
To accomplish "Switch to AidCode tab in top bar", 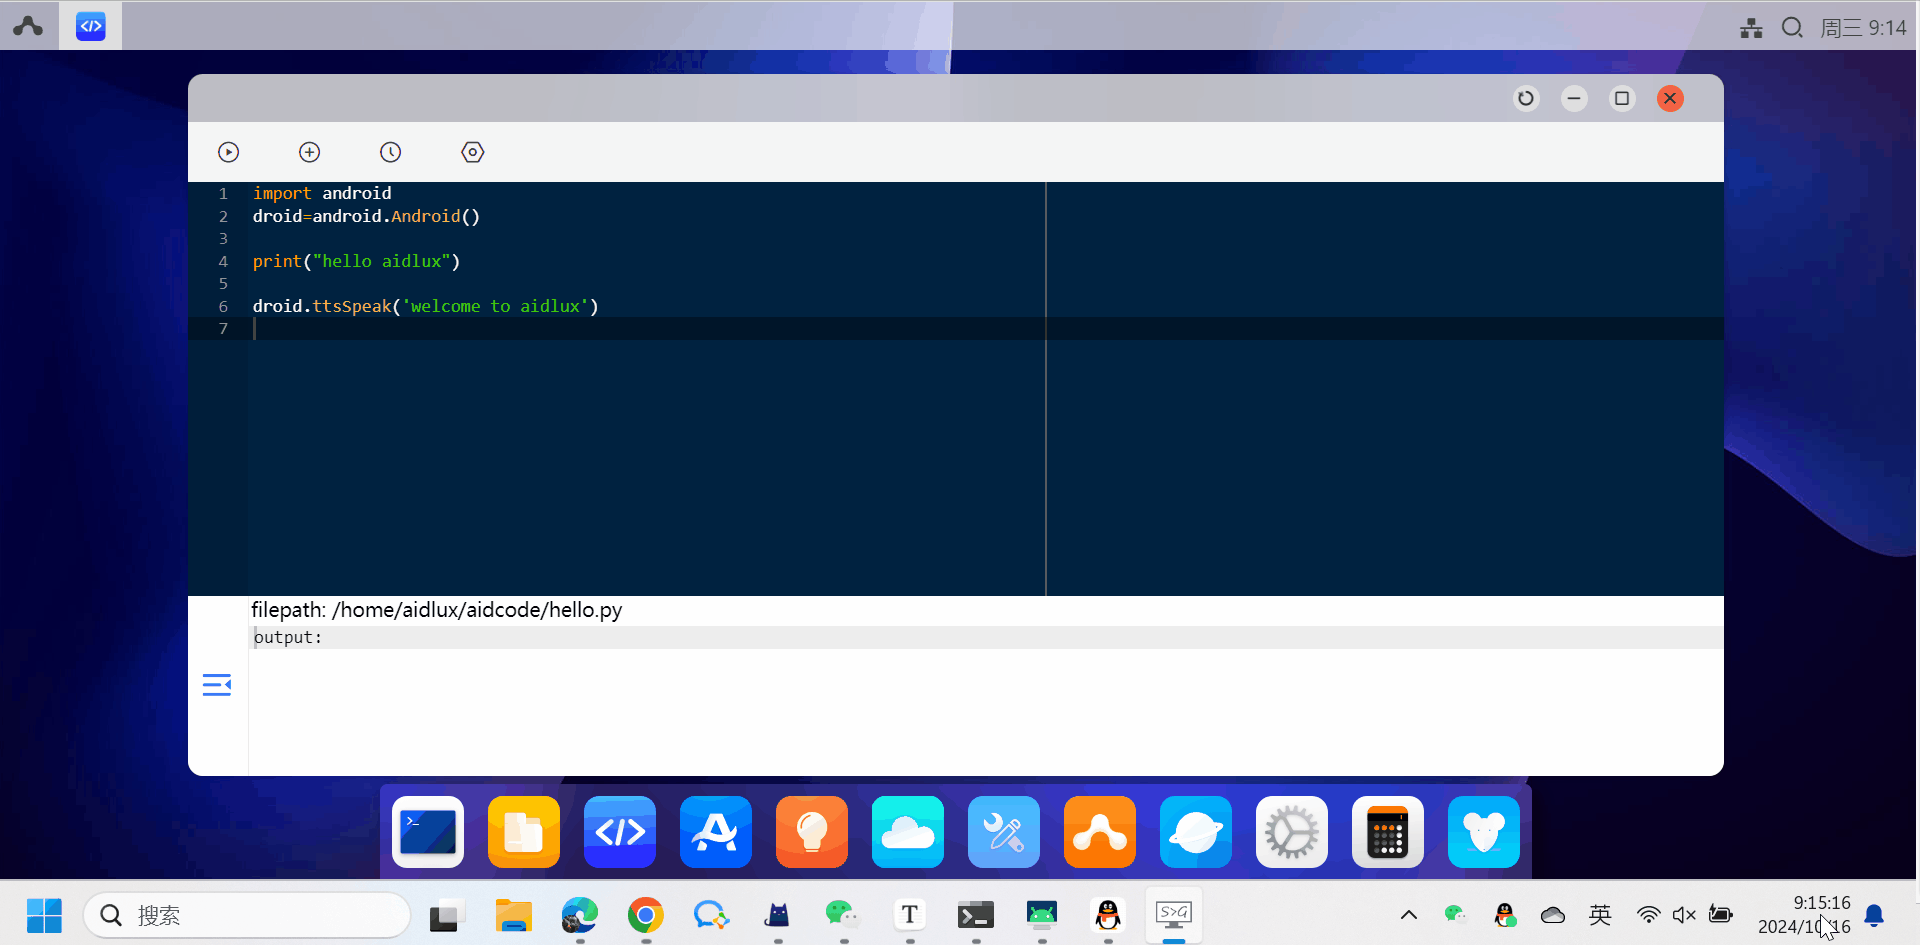I will click(x=91, y=26).
